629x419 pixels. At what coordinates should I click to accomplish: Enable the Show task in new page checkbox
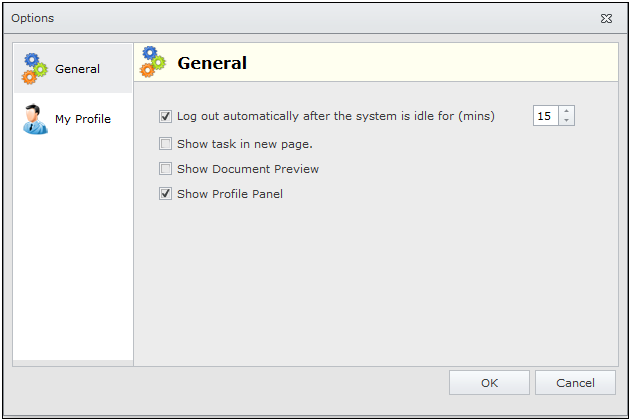tap(166, 144)
